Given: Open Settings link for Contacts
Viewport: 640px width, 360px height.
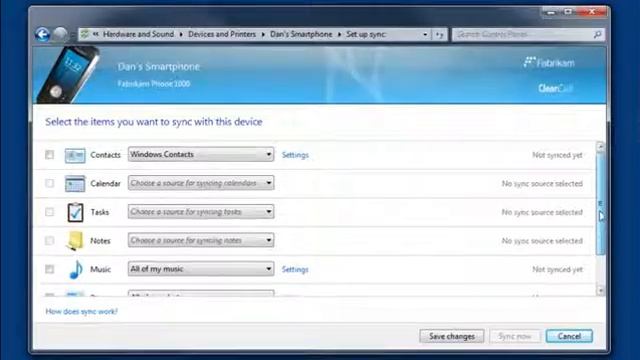Looking at the screenshot, I should [295, 155].
